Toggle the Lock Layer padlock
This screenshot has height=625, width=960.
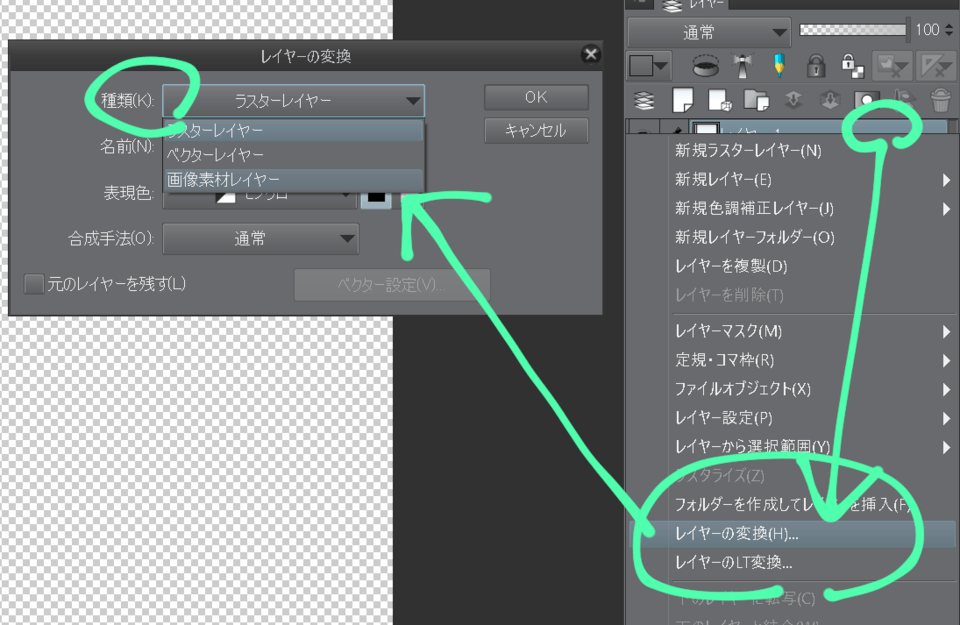(816, 66)
